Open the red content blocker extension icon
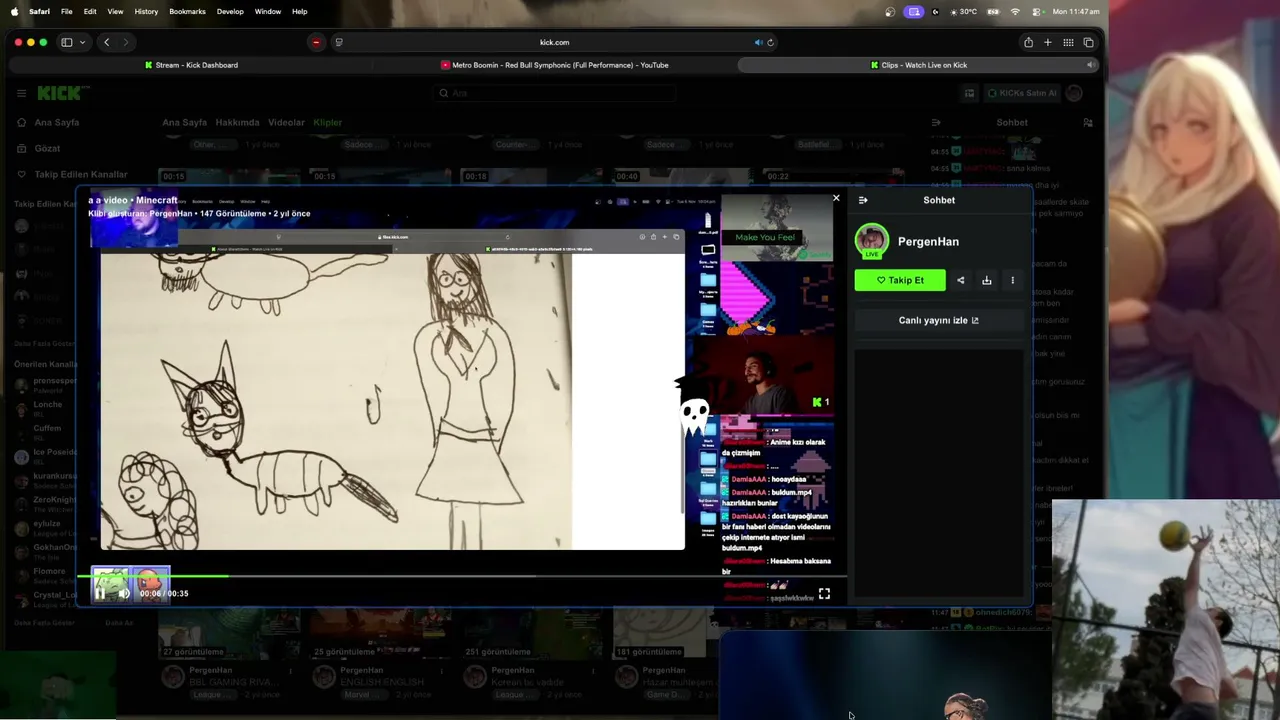Screen dimensions: 1280x720 (x=316, y=42)
